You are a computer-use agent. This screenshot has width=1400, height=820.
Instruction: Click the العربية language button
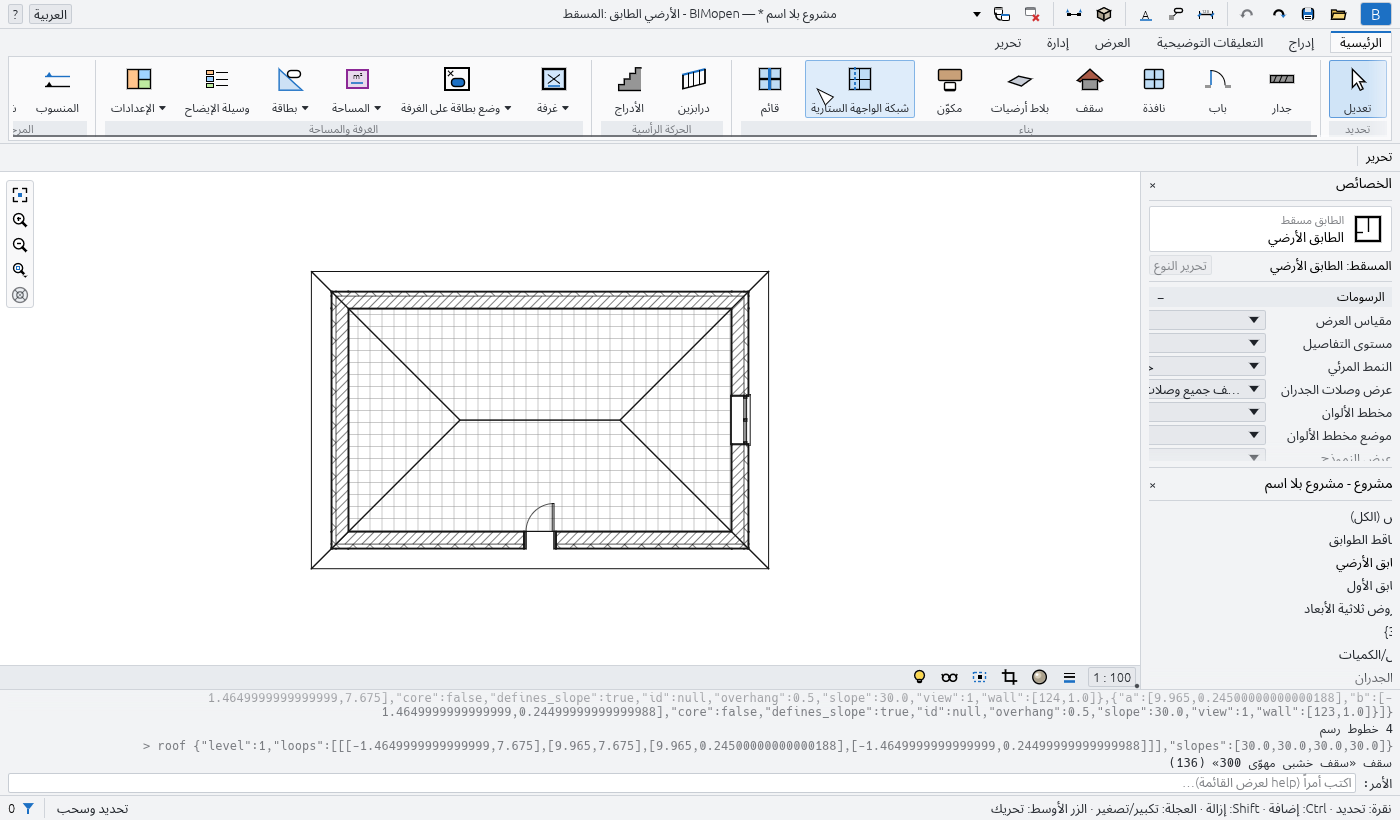tap(50, 14)
